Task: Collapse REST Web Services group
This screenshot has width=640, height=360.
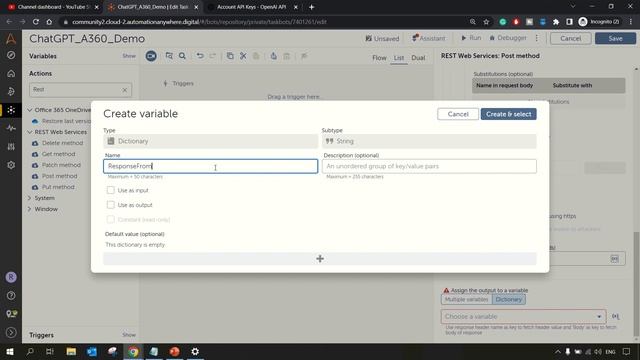Action: click(29, 132)
